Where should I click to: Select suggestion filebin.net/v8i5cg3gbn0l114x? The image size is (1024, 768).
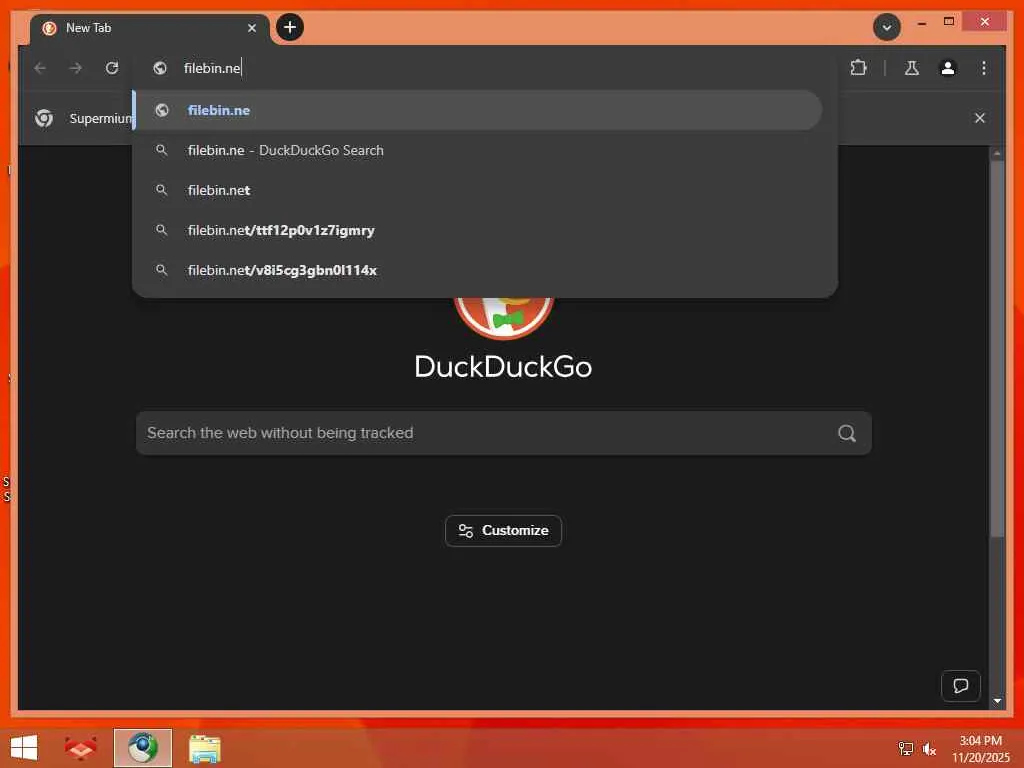477,270
